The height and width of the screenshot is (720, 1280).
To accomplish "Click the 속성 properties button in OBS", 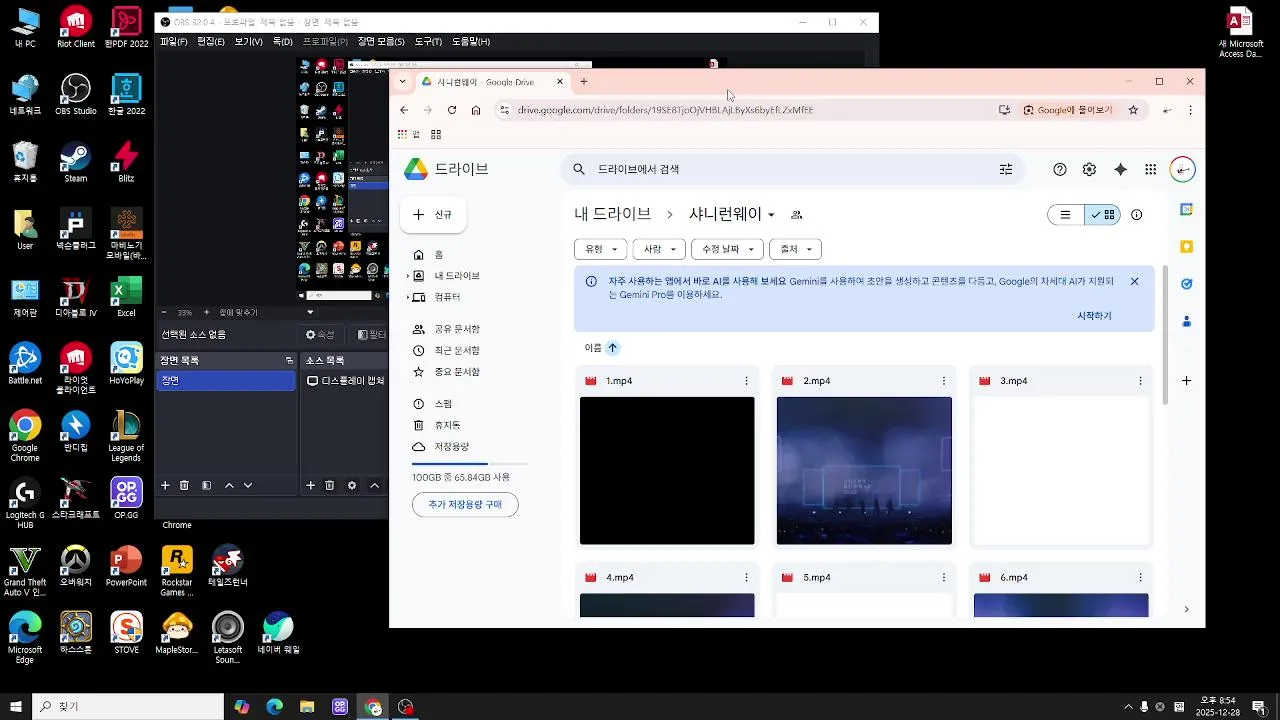I will click(321, 335).
